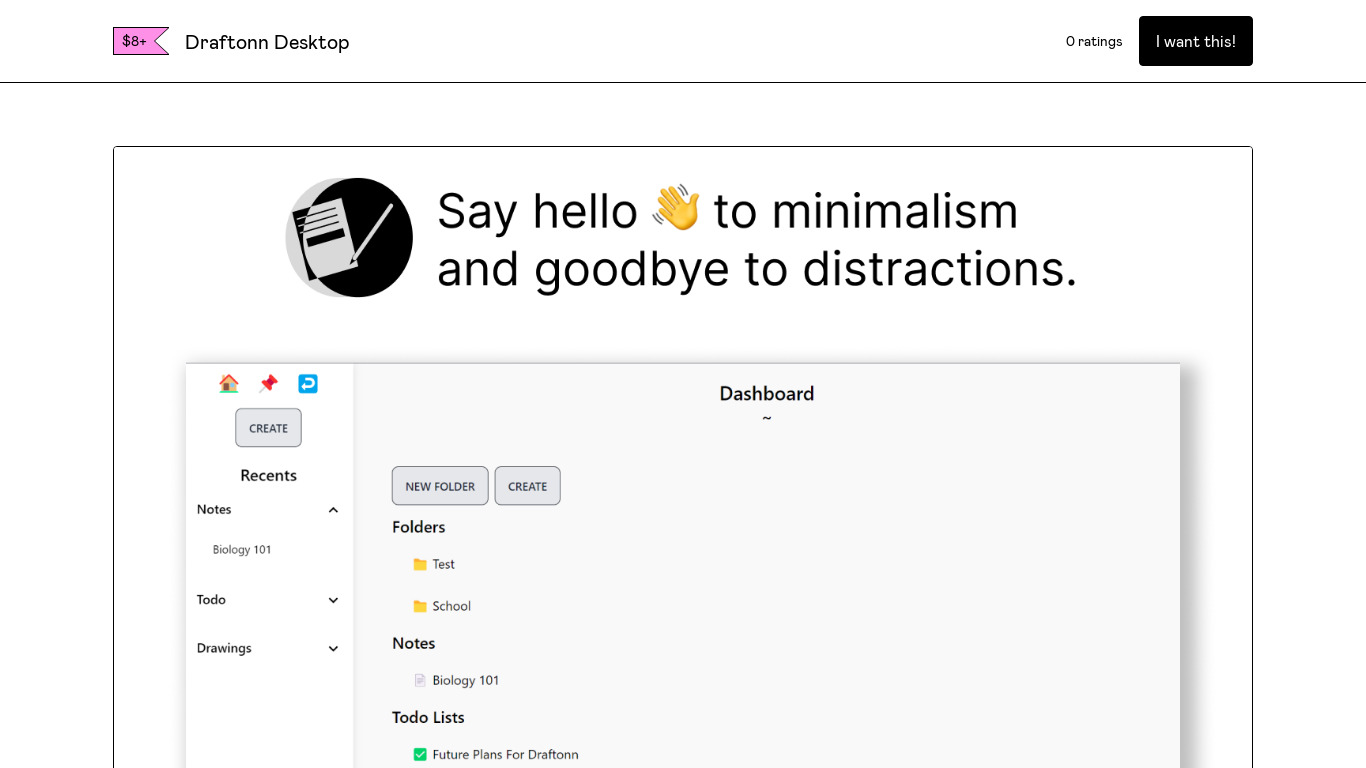The width and height of the screenshot is (1366, 768).
Task: Open Future Plans For Draftonn todo list
Action: click(506, 755)
